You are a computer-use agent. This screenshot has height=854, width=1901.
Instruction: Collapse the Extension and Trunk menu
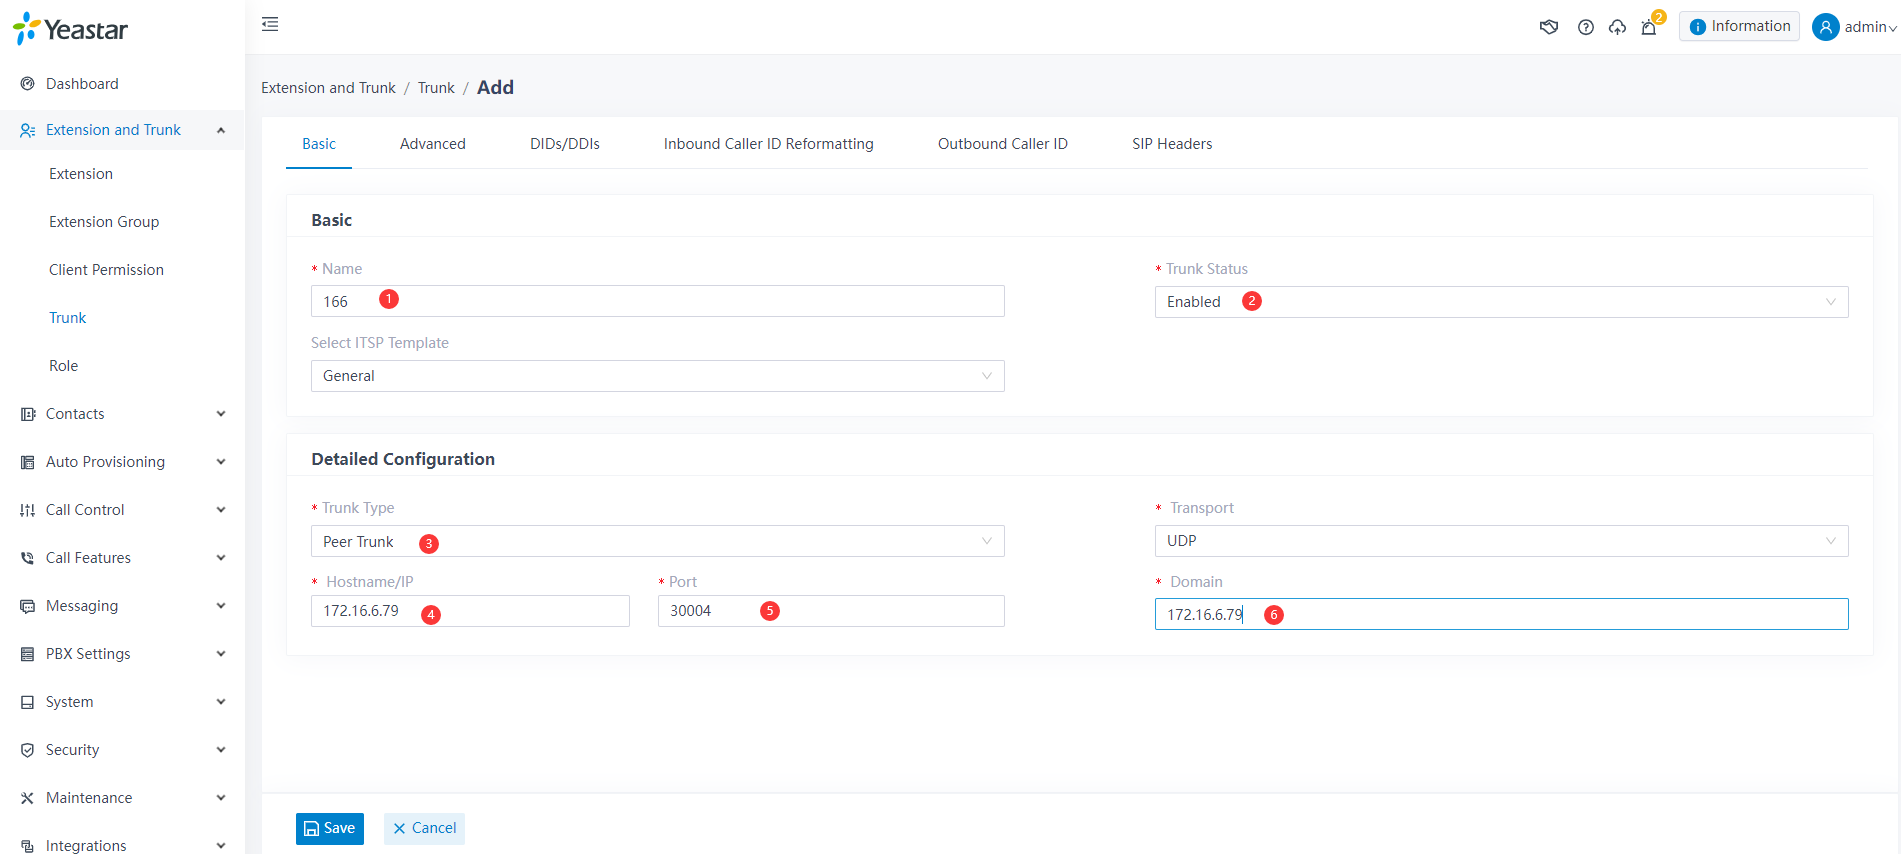[x=221, y=130]
